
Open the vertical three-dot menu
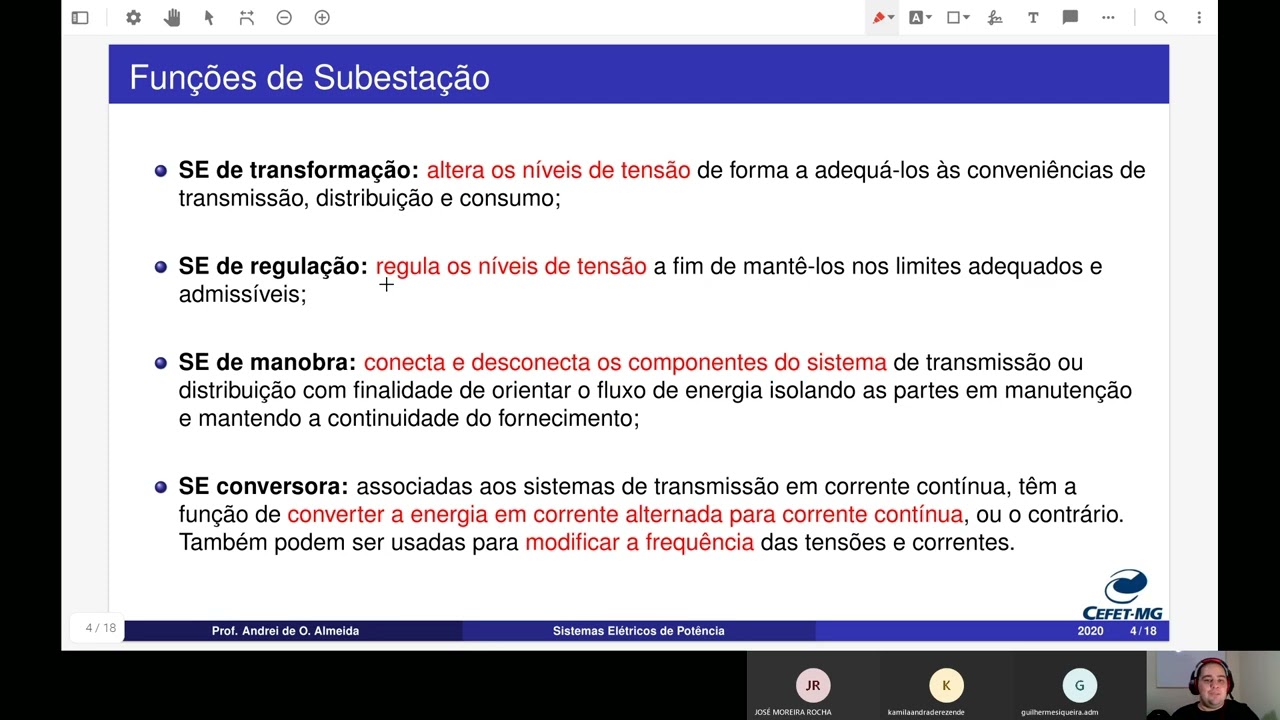click(x=1199, y=17)
